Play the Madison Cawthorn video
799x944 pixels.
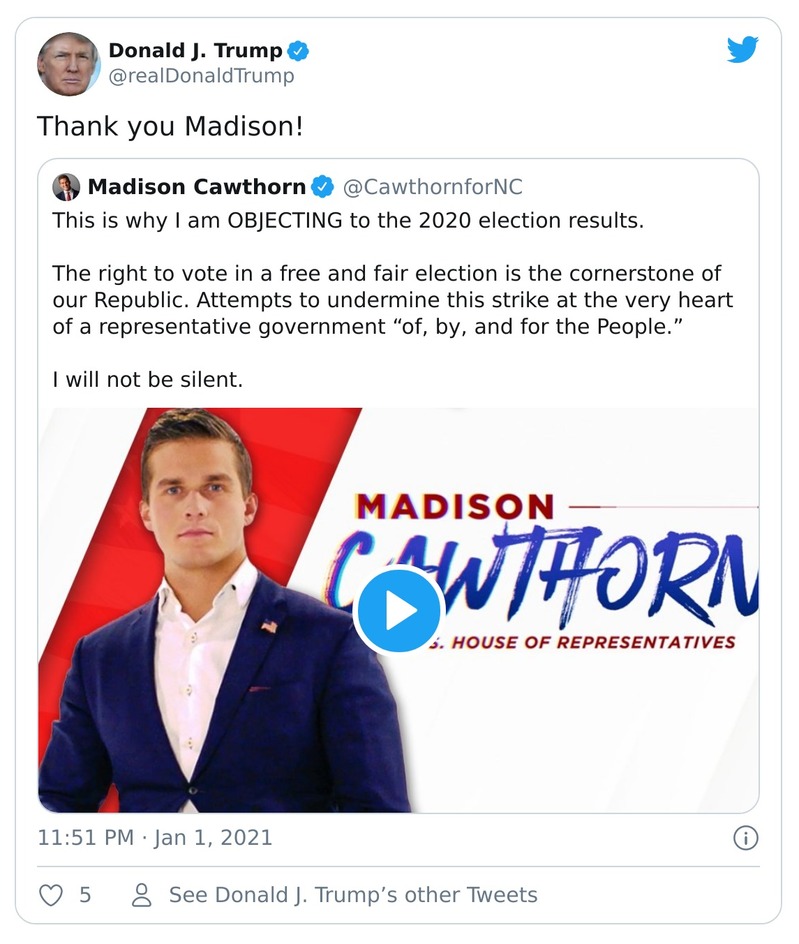pos(398,610)
